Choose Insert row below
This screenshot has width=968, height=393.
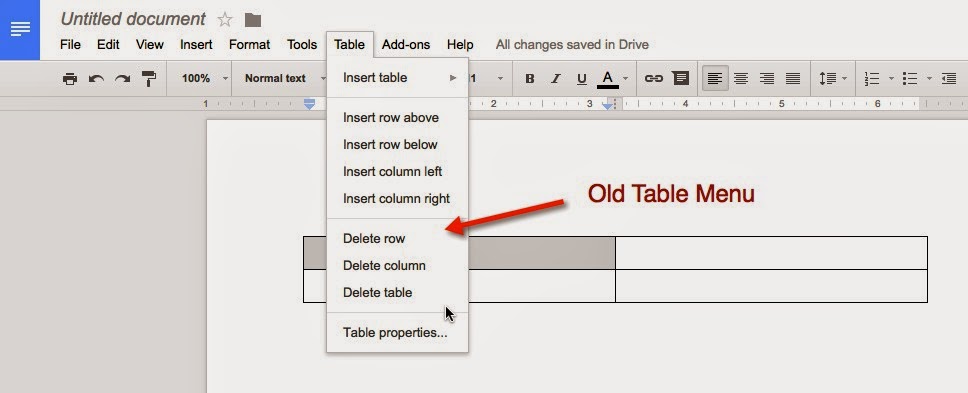coord(398,144)
